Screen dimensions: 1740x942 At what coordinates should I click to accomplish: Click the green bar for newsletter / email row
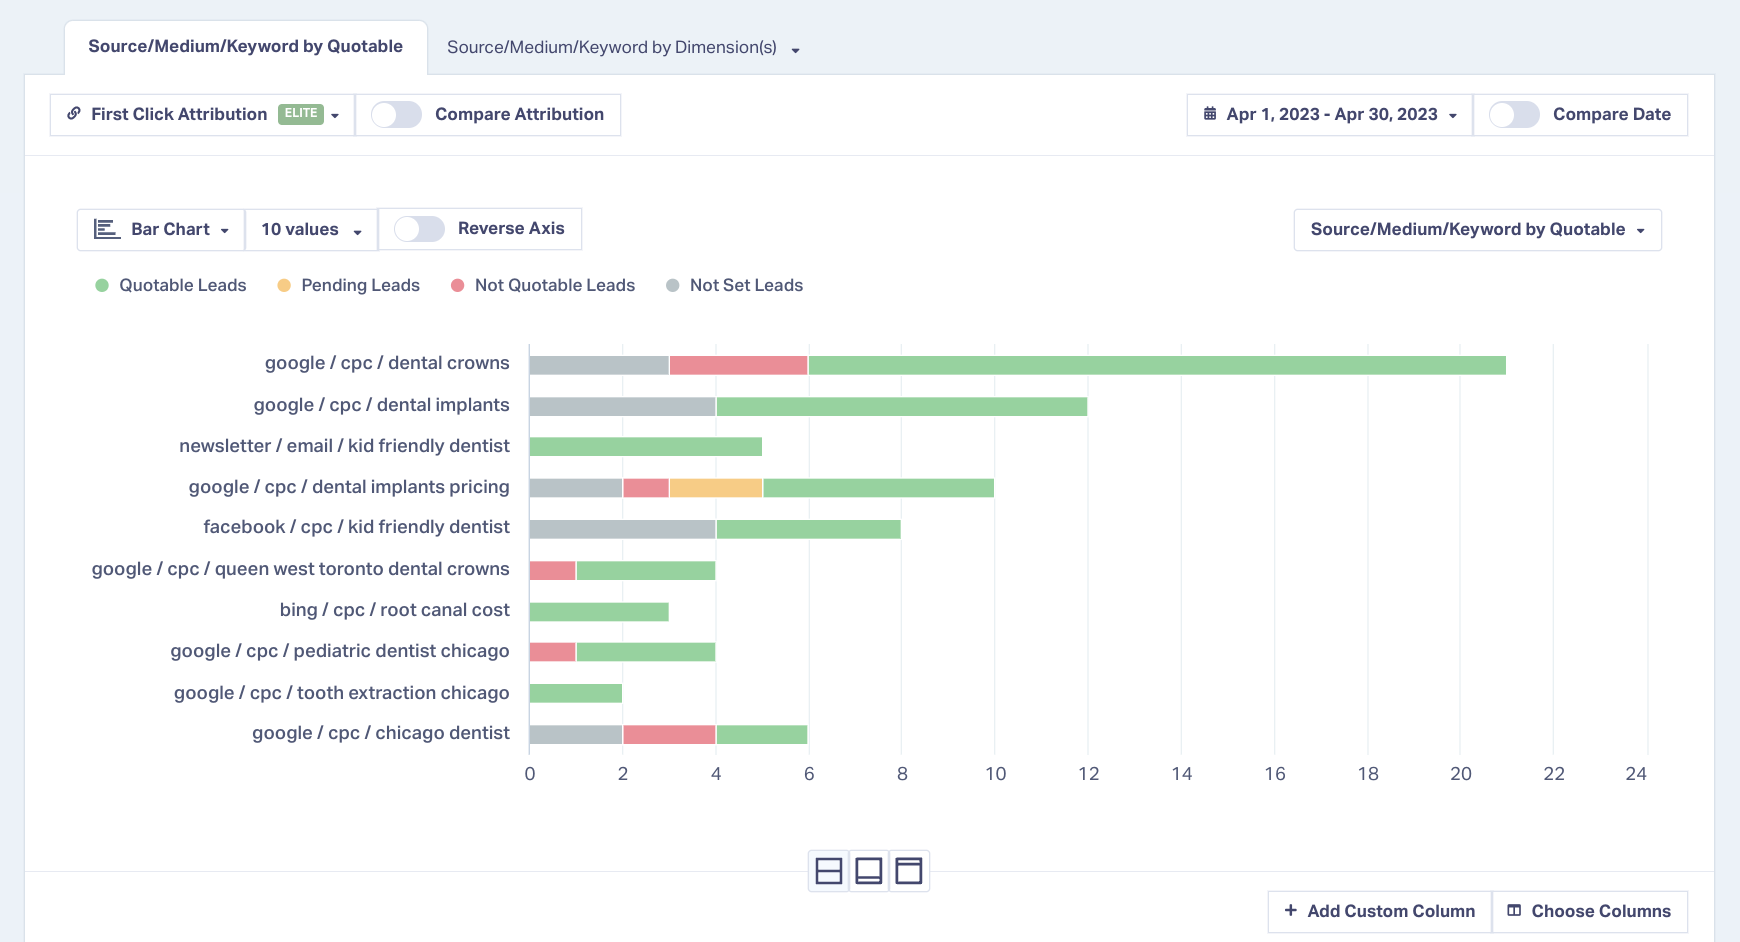point(646,446)
